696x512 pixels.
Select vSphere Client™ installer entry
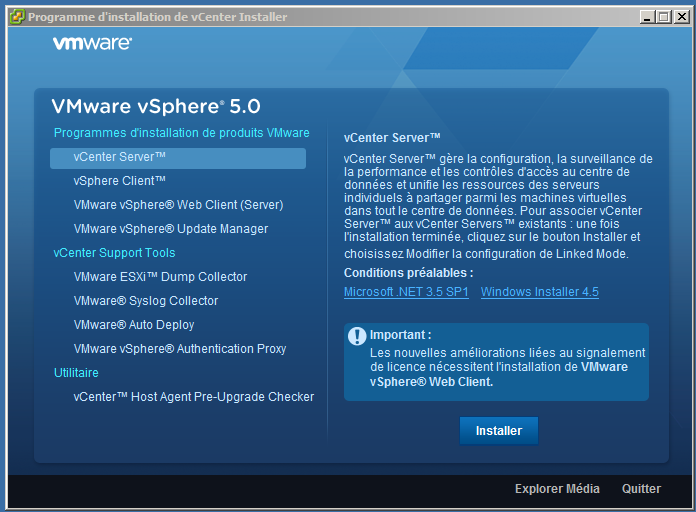click(119, 181)
